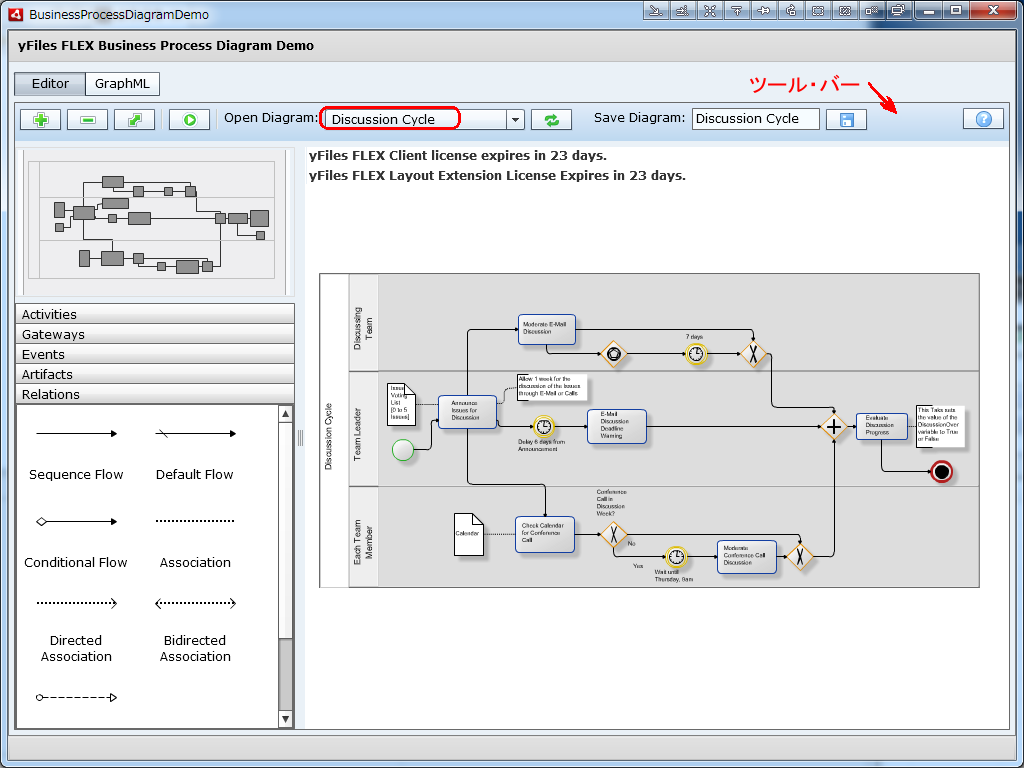This screenshot has width=1024, height=768.
Task: Click the annotation about DiscussionOver variable
Action: click(x=940, y=426)
